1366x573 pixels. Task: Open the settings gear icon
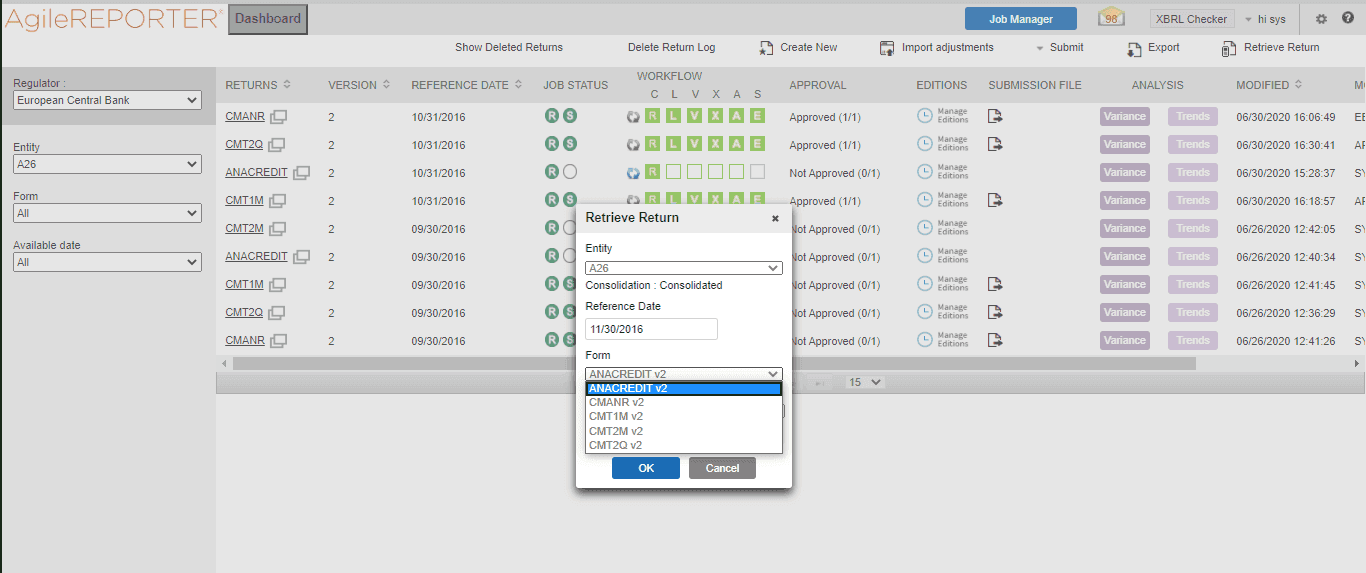(x=1321, y=19)
